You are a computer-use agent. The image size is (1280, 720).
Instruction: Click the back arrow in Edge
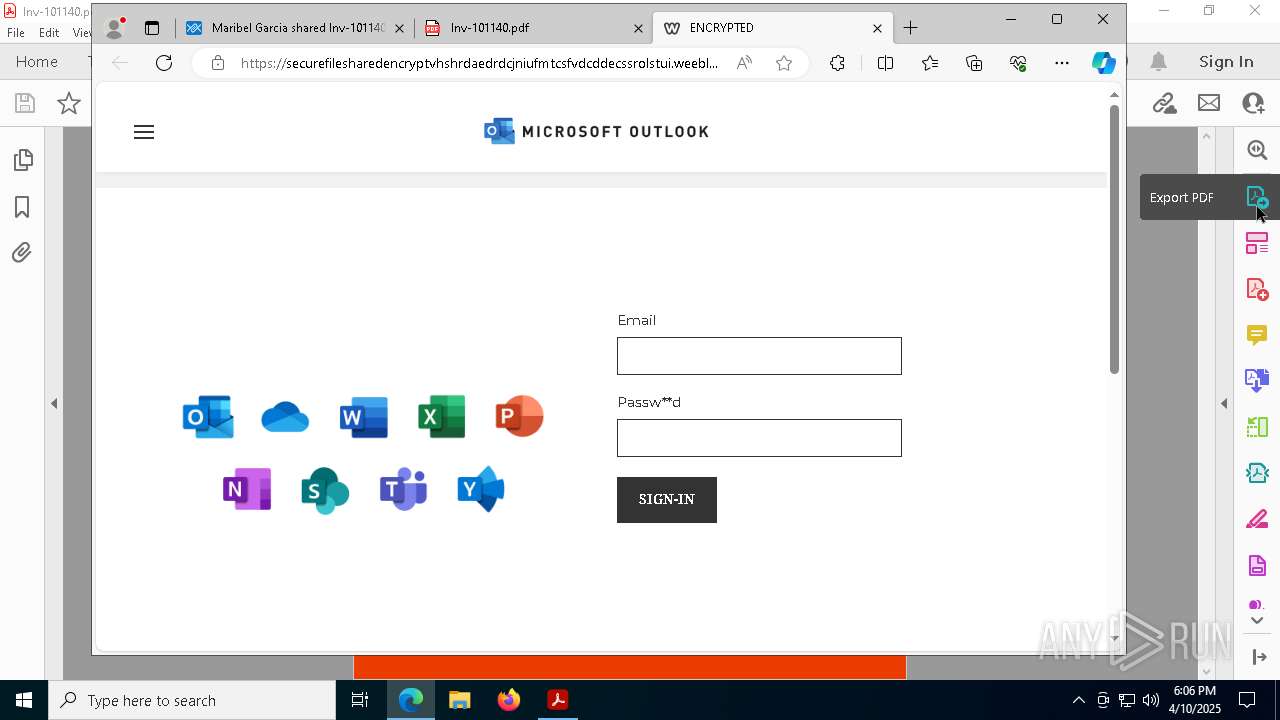click(x=119, y=63)
